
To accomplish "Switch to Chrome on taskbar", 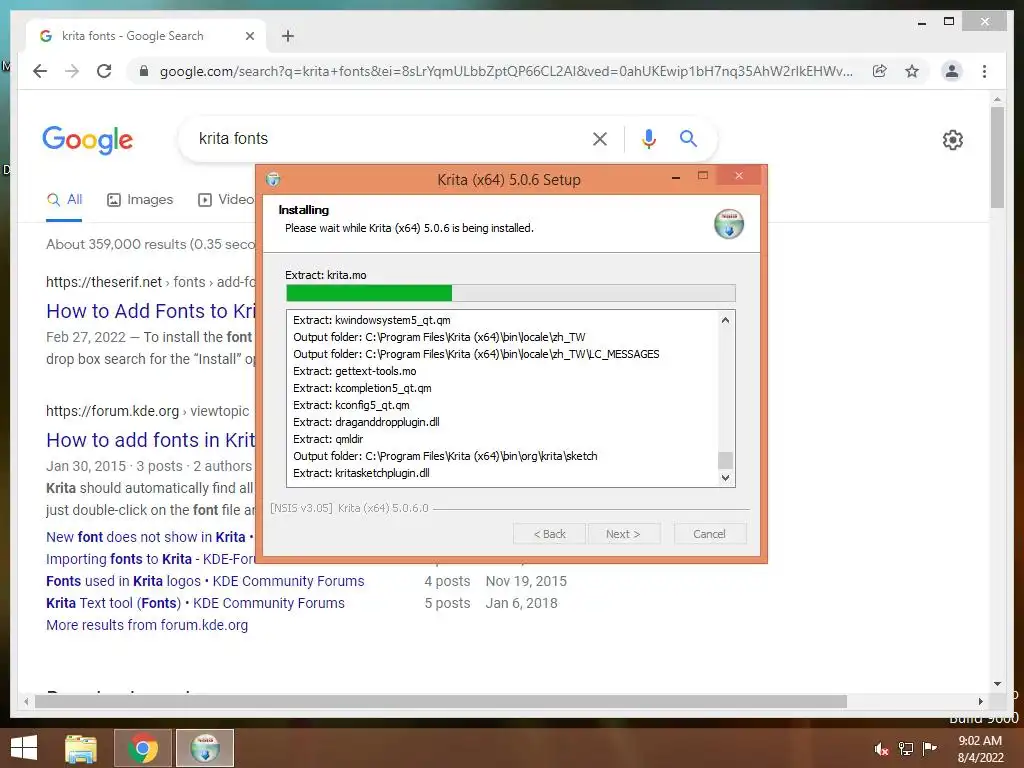I will [143, 748].
